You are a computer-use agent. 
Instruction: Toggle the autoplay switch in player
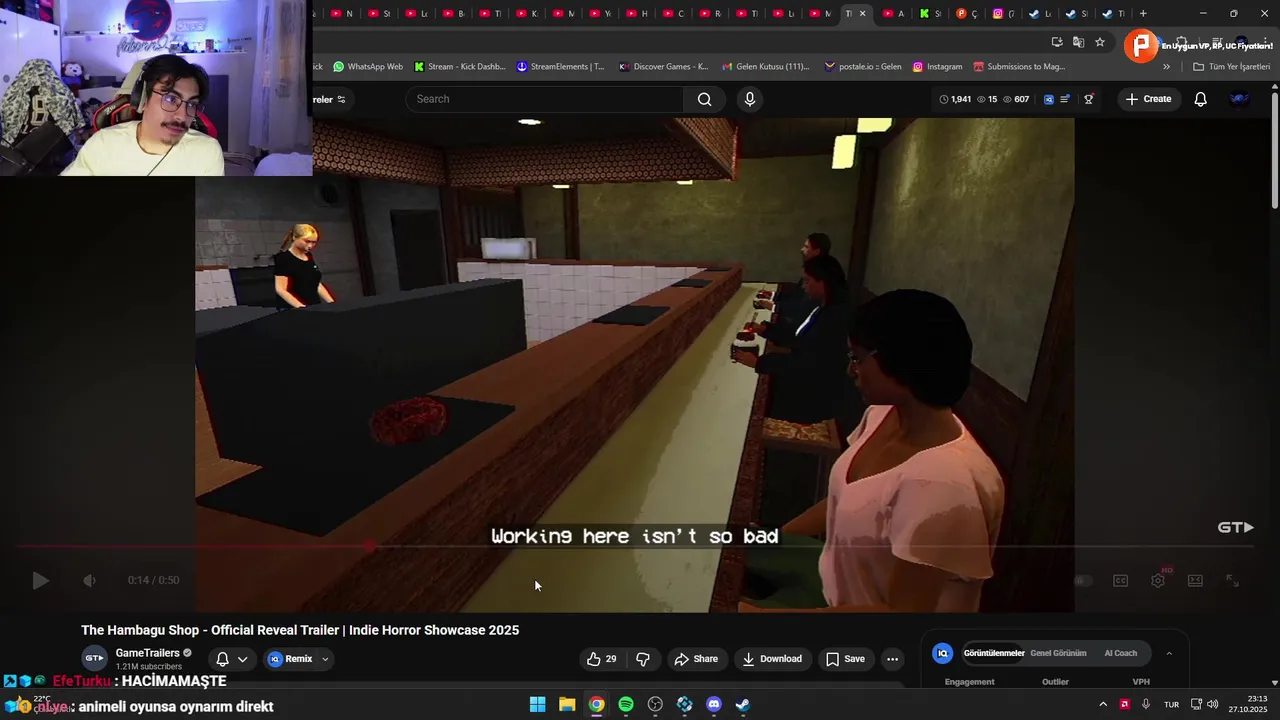(x=1082, y=581)
